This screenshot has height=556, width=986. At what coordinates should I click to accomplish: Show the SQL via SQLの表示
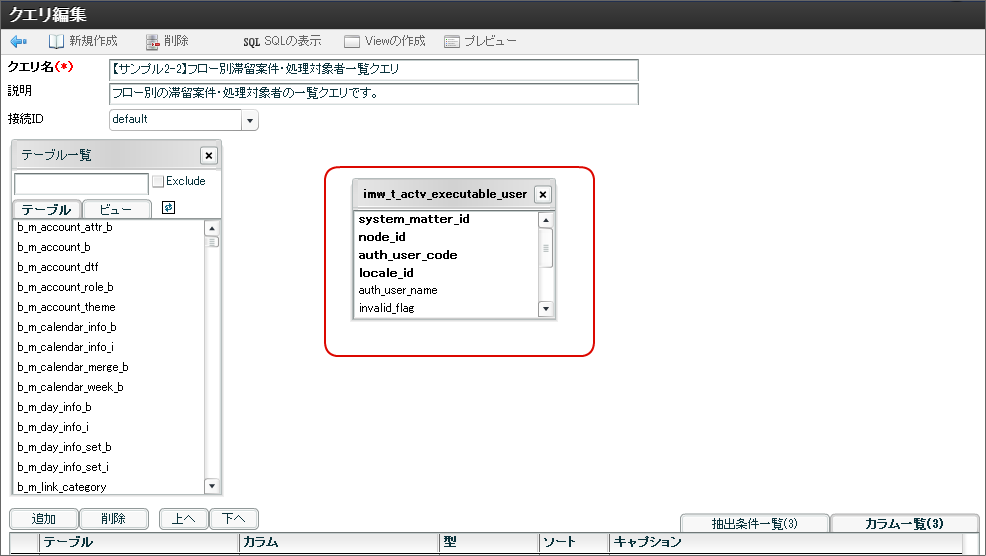282,42
